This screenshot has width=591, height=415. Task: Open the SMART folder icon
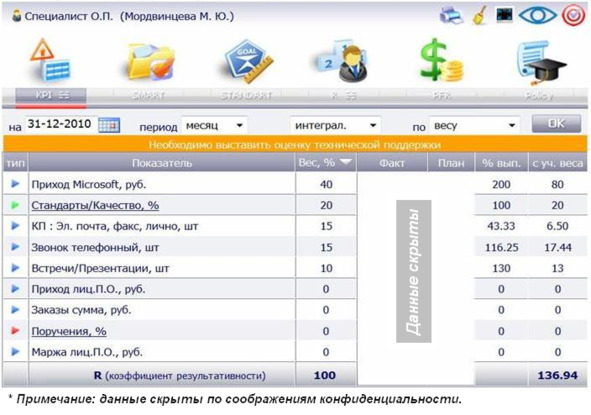[x=150, y=61]
